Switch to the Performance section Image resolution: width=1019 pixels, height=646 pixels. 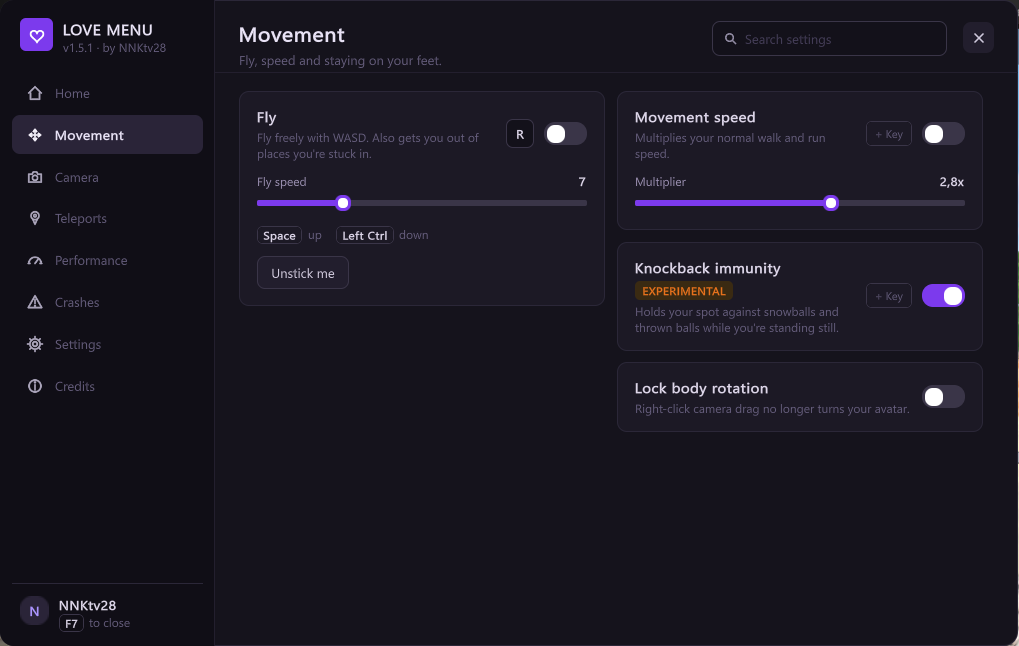[x=107, y=261]
